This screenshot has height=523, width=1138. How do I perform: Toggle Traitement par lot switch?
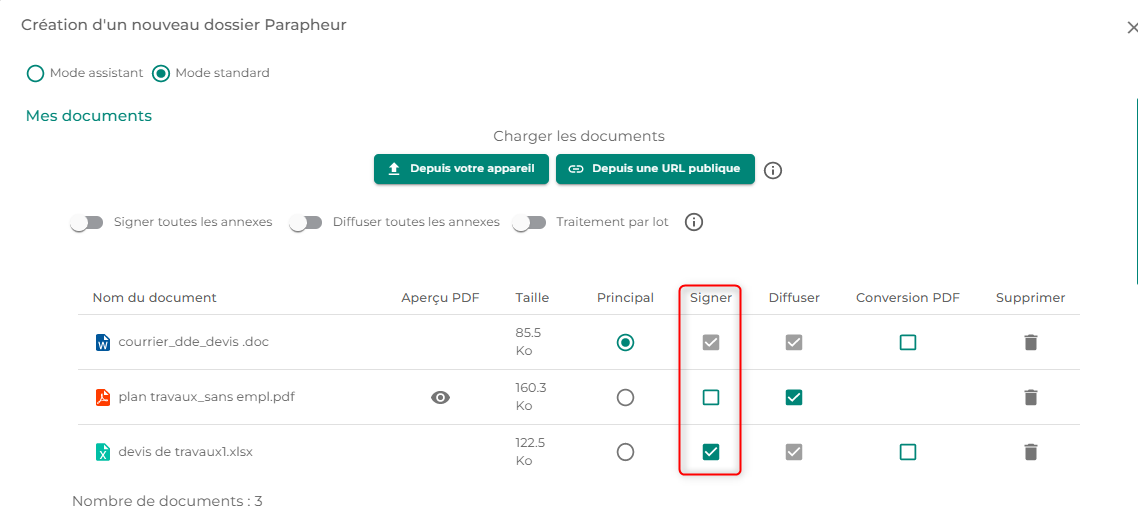pos(529,223)
